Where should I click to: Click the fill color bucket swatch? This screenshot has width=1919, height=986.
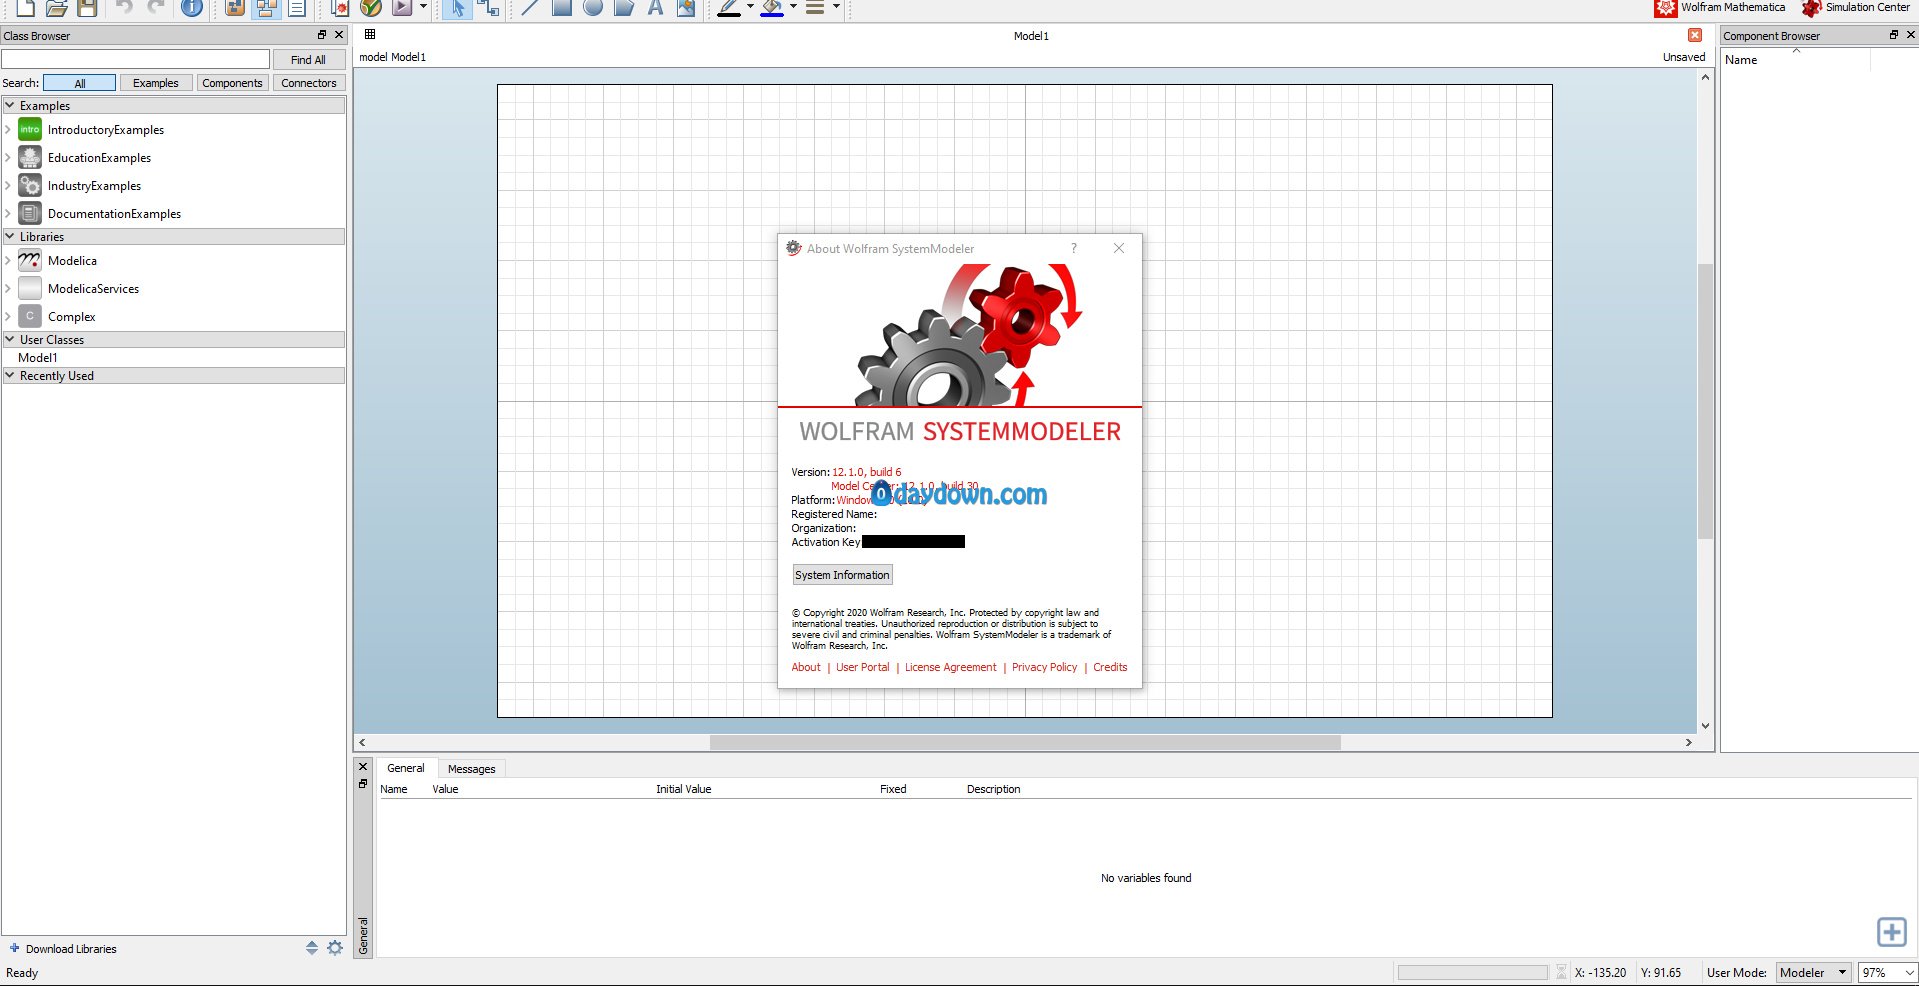[772, 8]
